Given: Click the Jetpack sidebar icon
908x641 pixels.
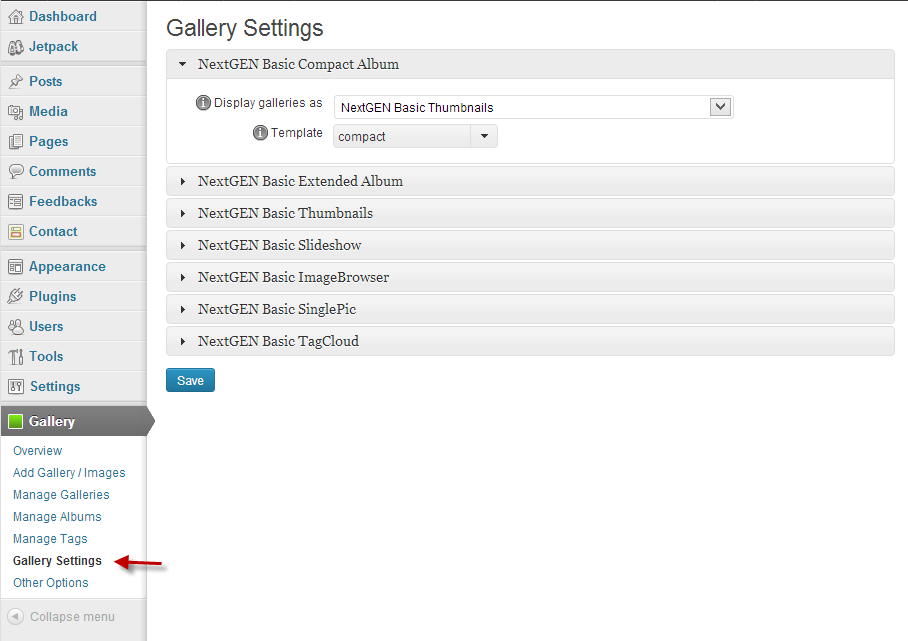Looking at the screenshot, I should [x=16, y=47].
